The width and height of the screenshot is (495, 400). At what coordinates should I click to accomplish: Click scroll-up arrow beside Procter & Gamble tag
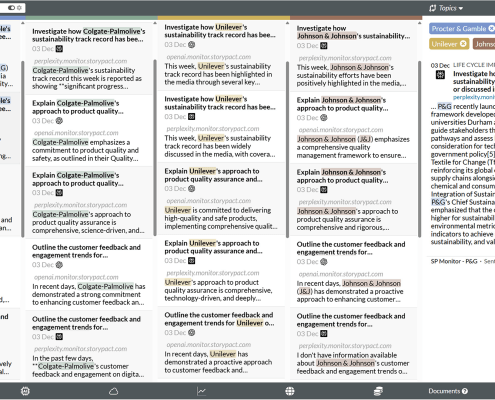point(420,23)
